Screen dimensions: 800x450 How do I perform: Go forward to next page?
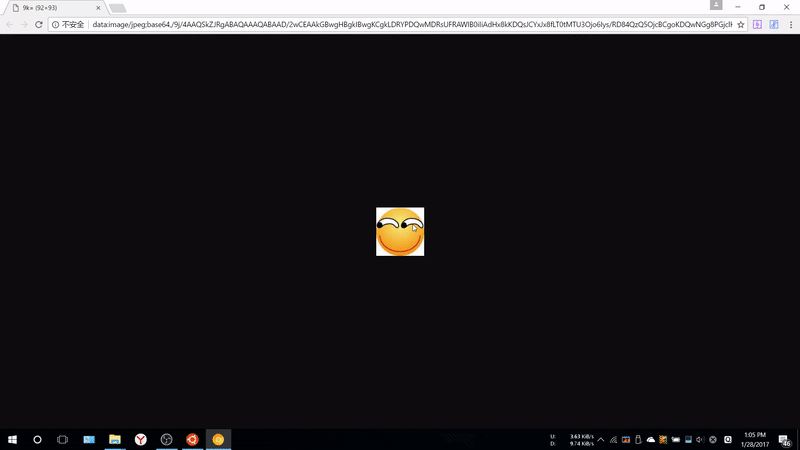tap(24, 24)
